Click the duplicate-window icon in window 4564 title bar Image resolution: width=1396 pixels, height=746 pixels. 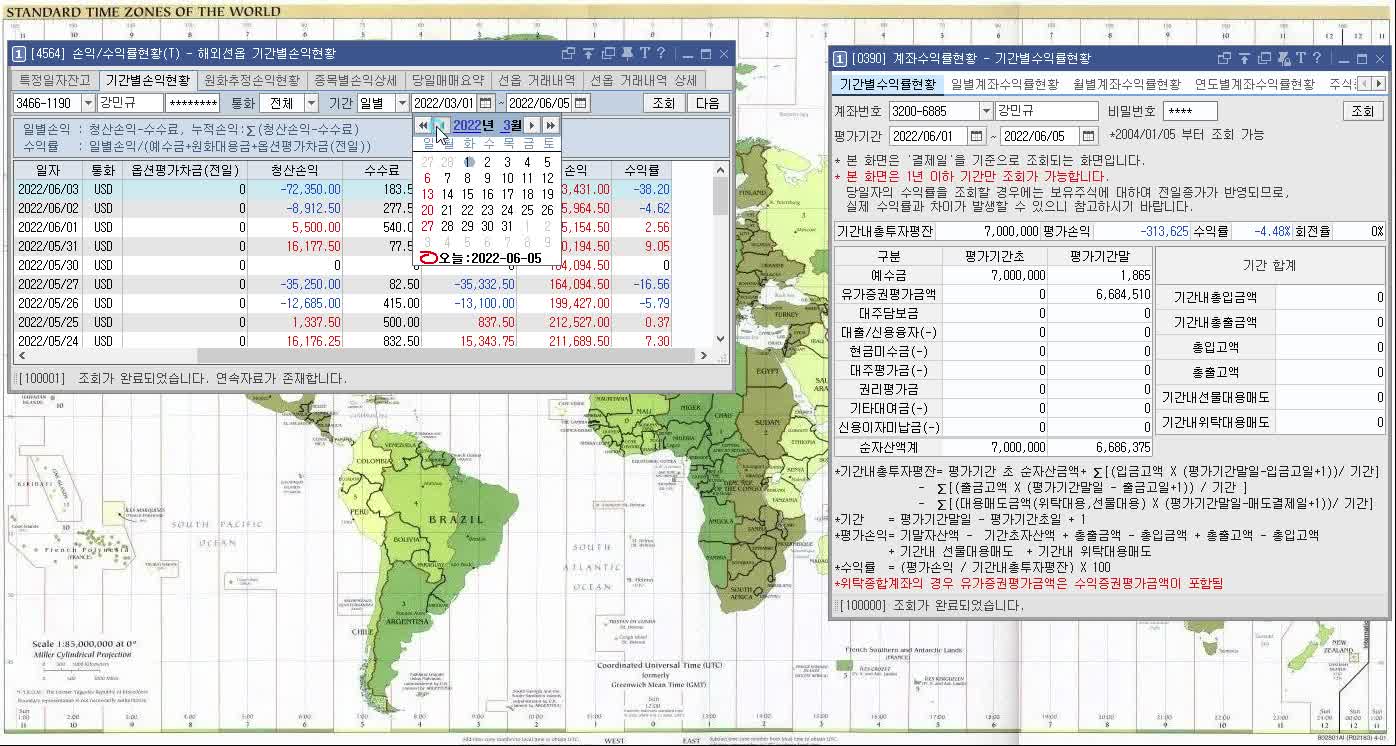607,54
